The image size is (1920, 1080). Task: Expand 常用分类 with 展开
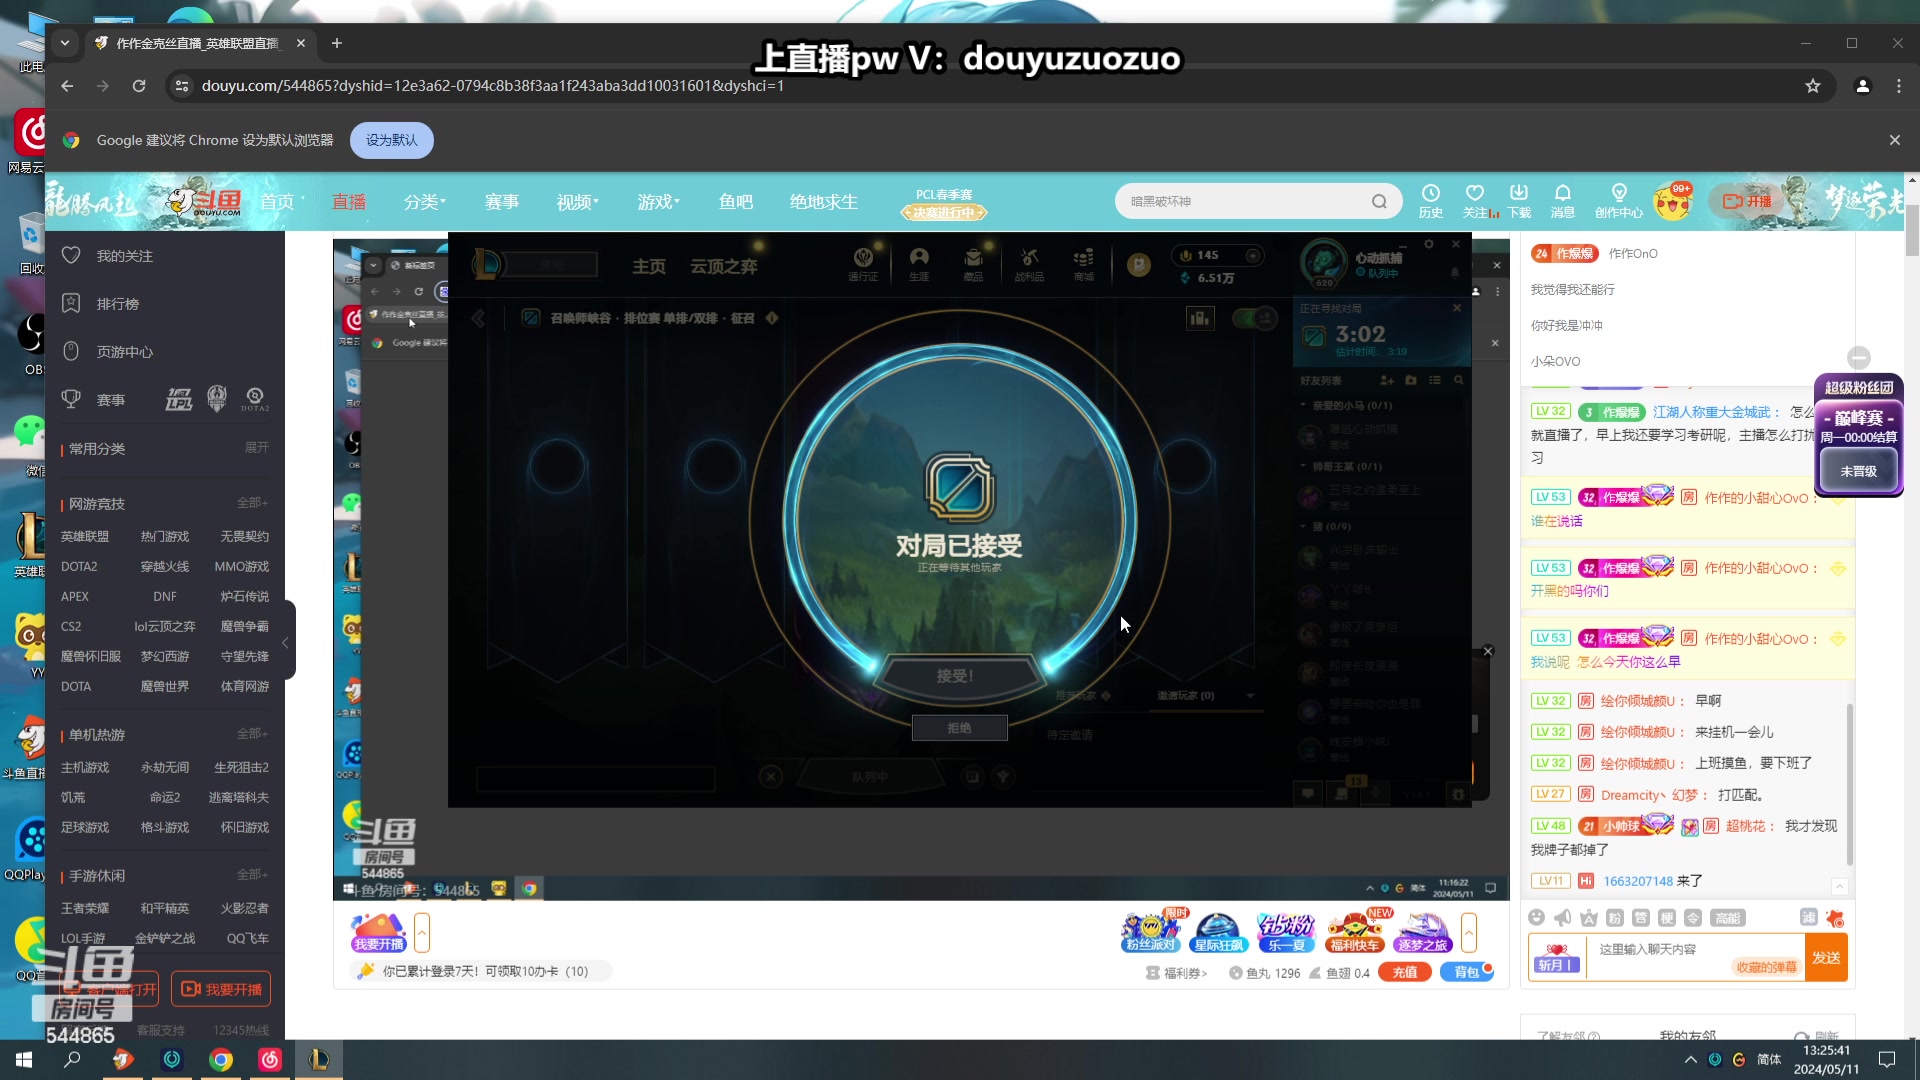[x=256, y=447]
